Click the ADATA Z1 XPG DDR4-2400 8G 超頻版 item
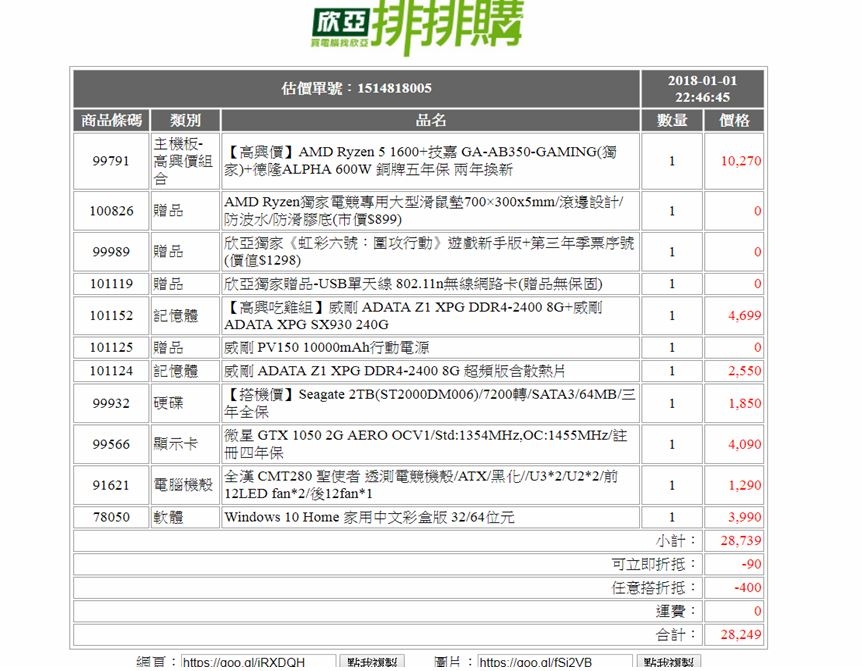863x671 pixels. click(395, 371)
